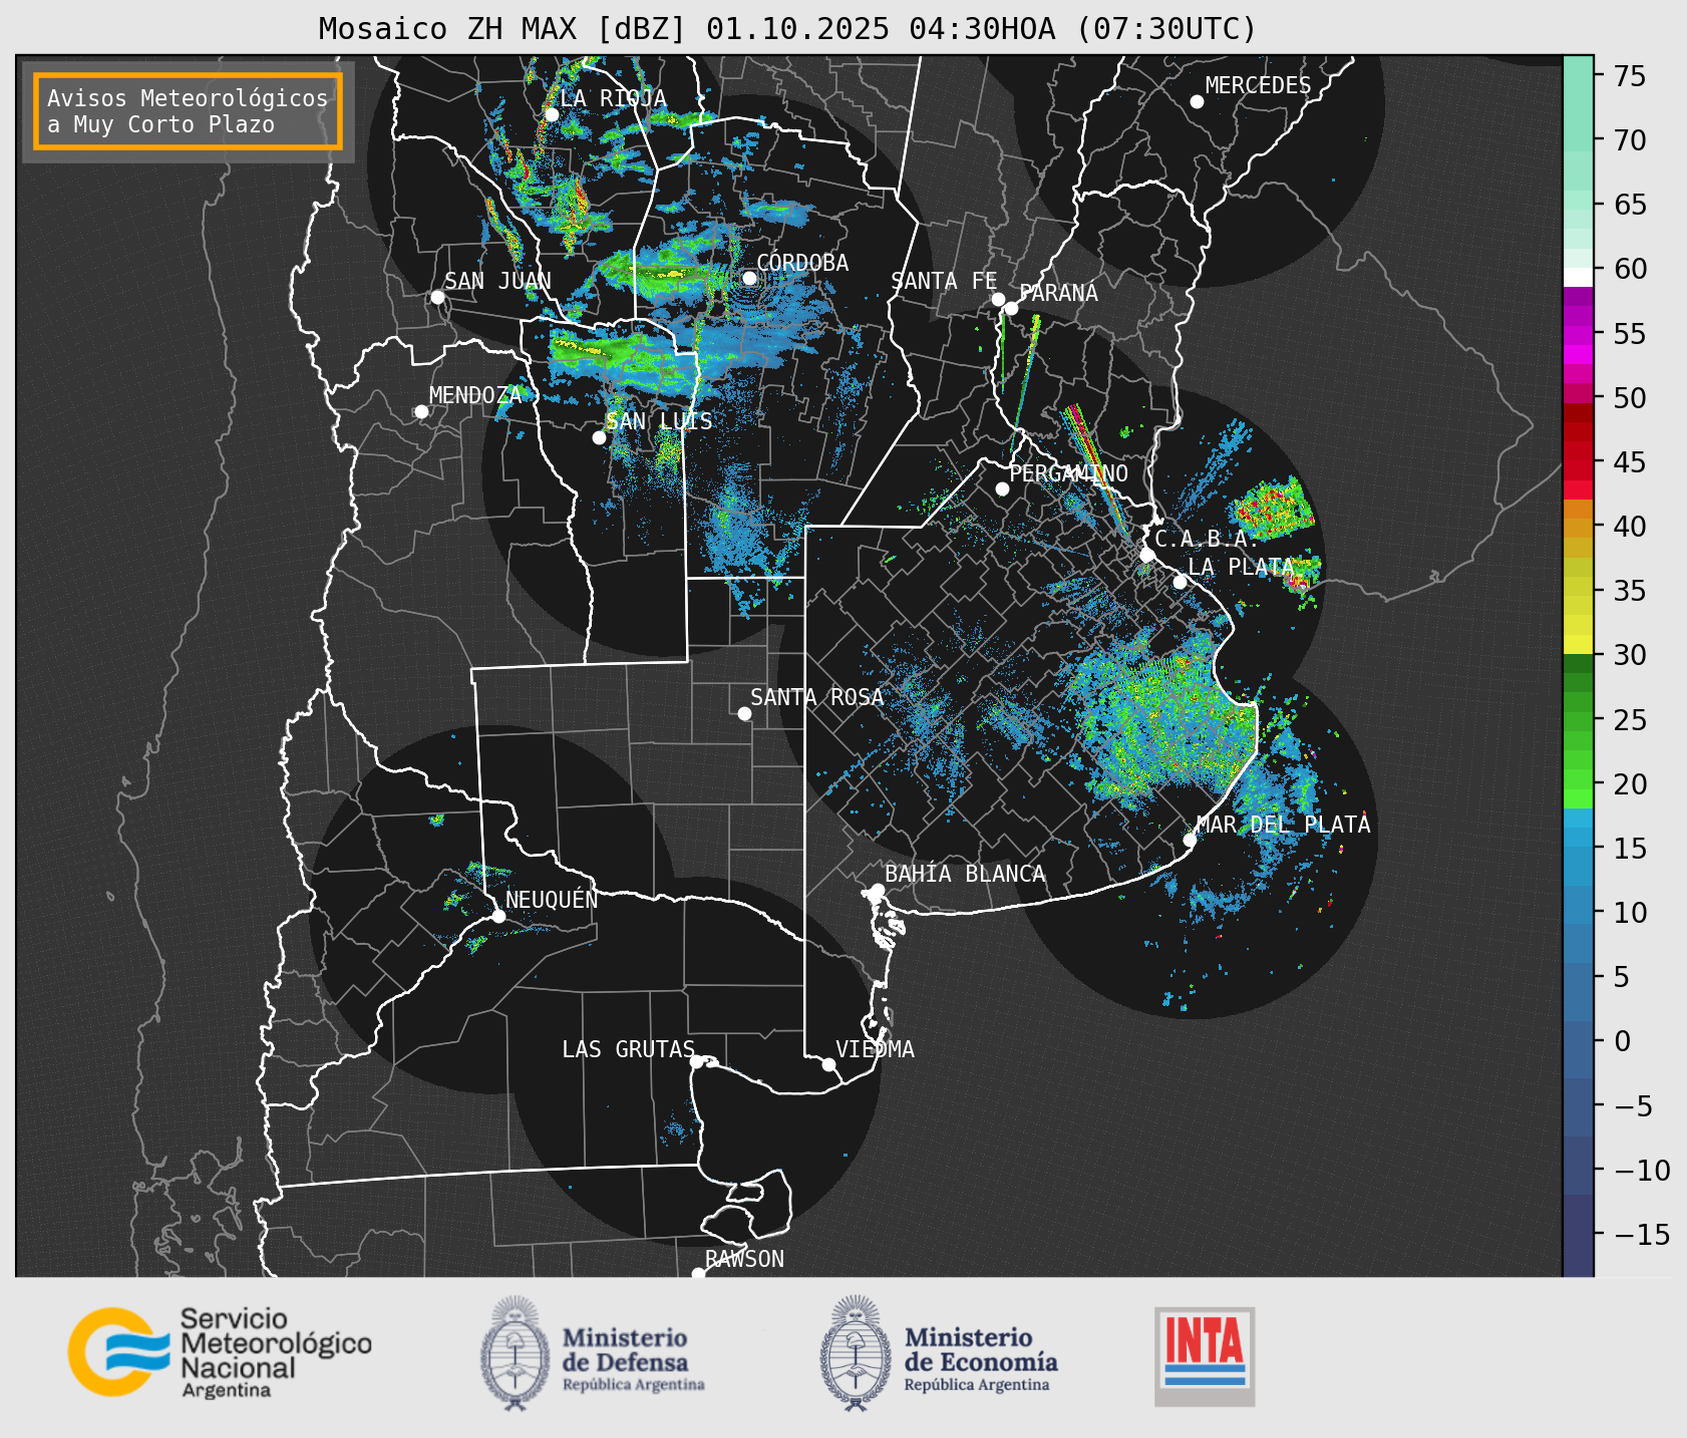The width and height of the screenshot is (1687, 1438).
Task: Click the BAHÍA BLANCA map label
Action: (965, 874)
